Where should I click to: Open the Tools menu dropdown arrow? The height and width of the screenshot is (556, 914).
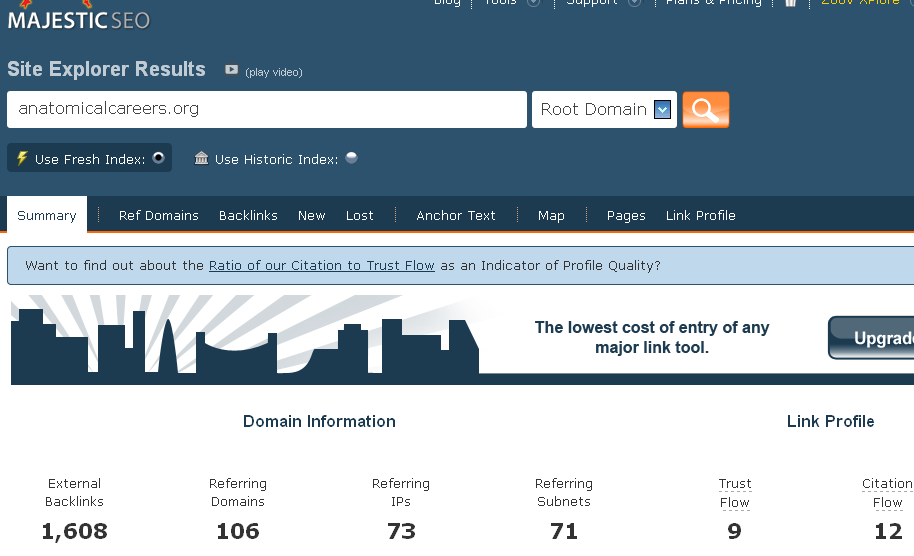(x=533, y=2)
